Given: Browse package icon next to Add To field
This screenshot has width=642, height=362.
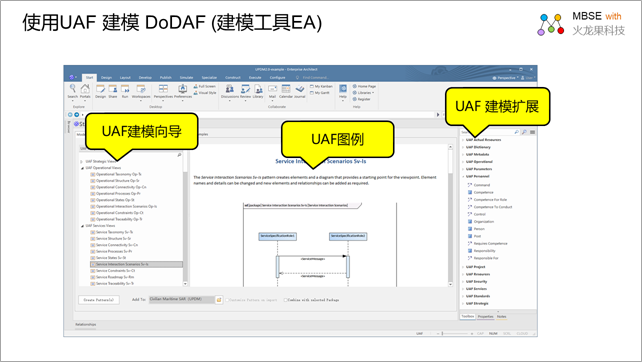Looking at the screenshot, I should [219, 300].
